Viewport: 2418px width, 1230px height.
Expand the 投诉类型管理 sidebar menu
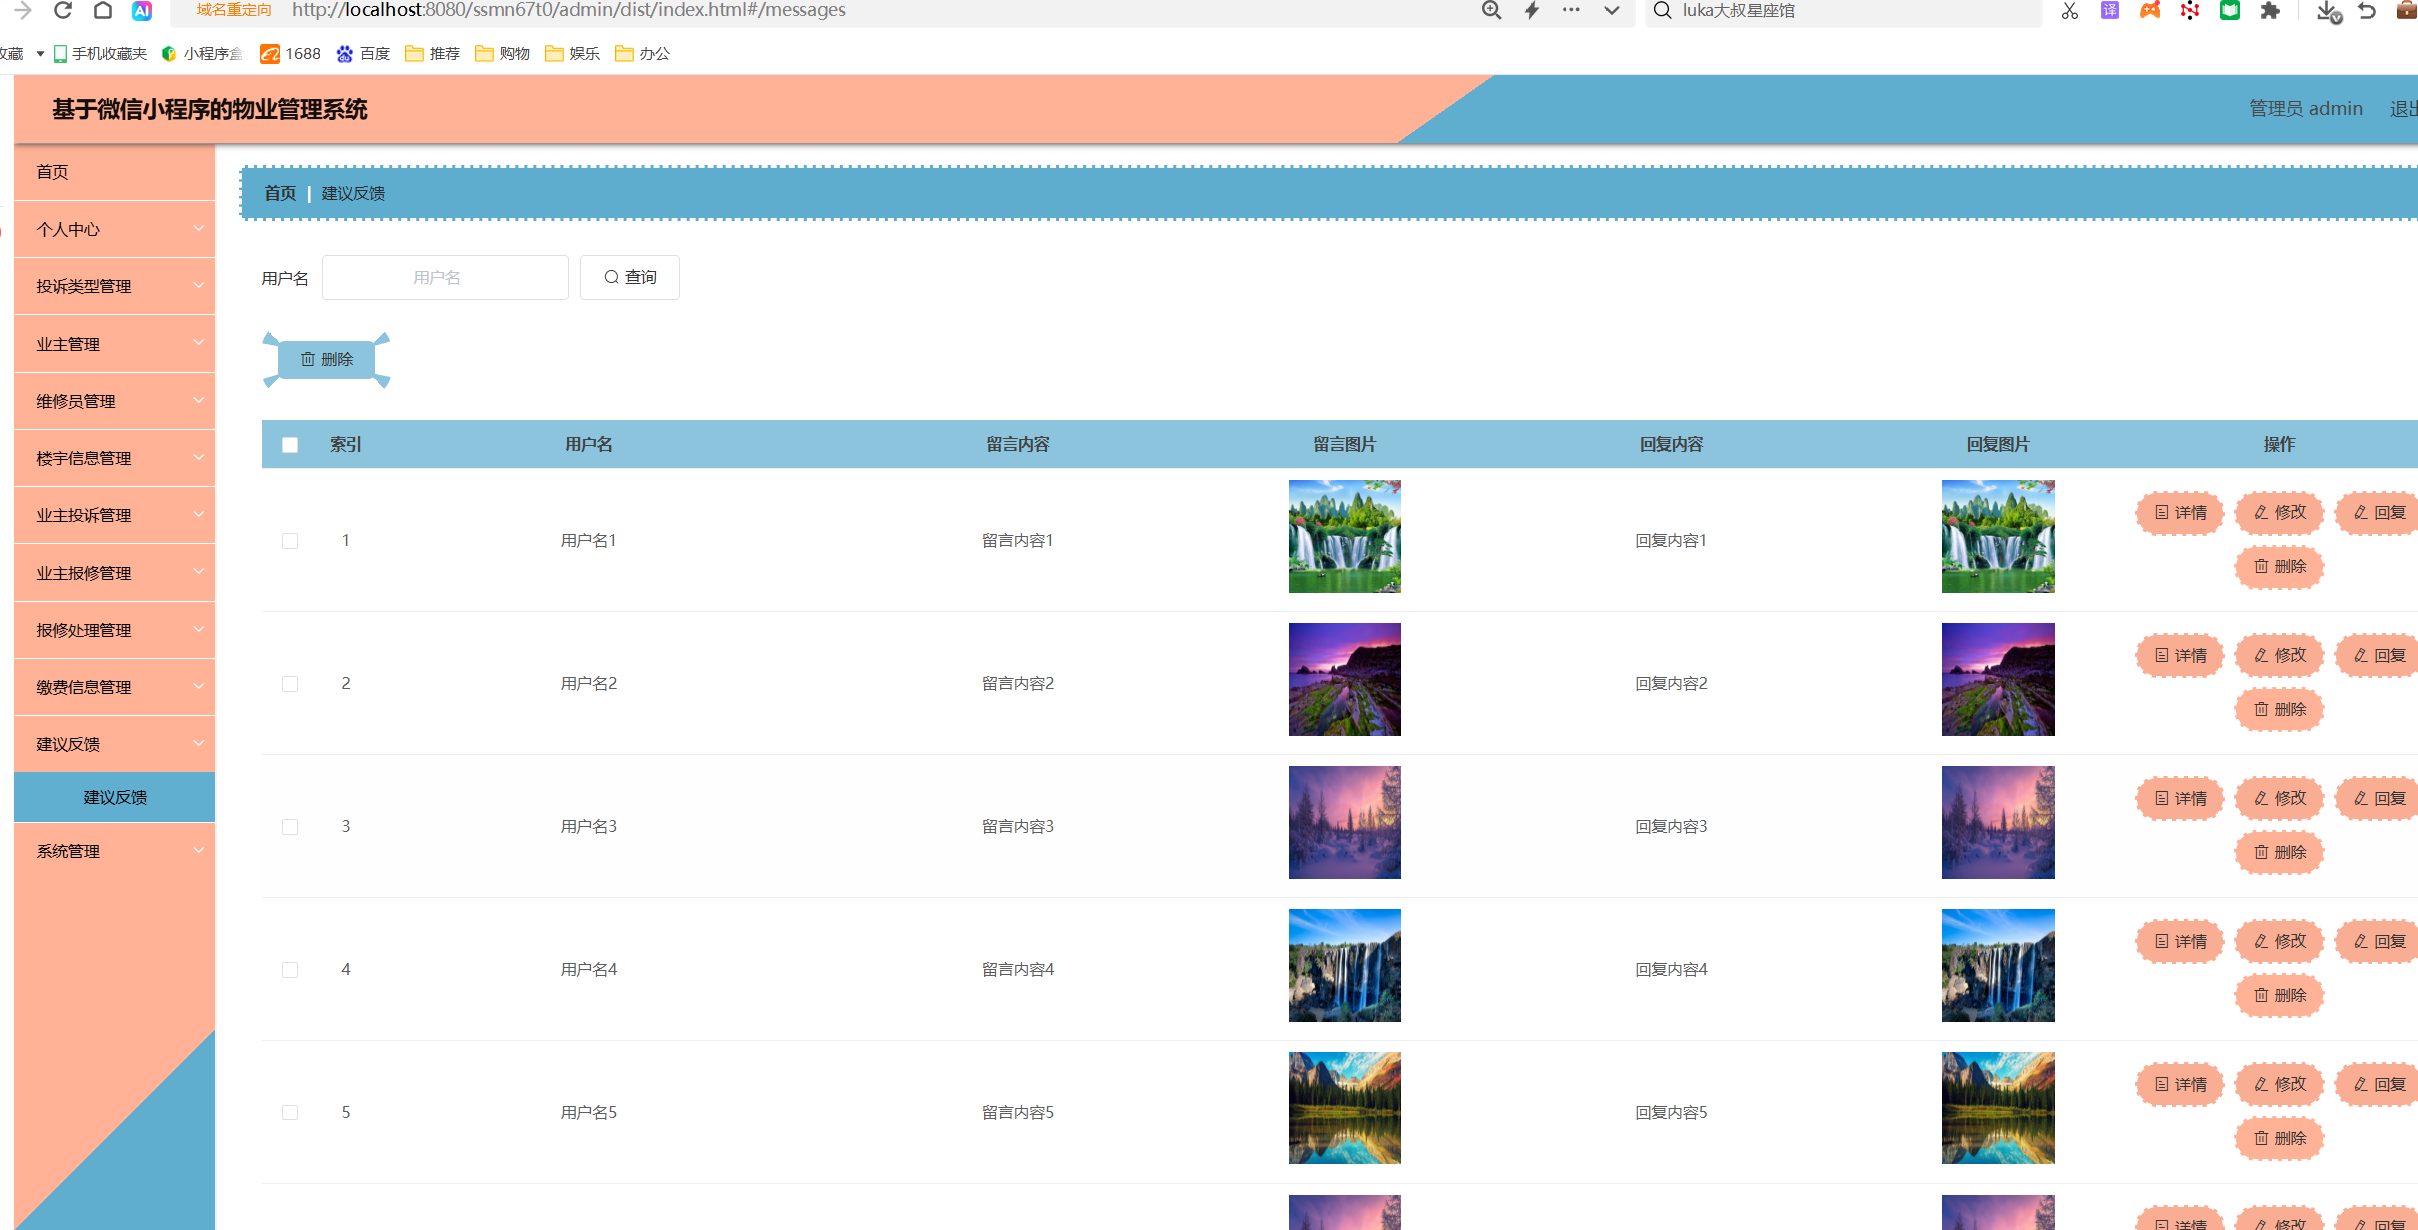(x=115, y=286)
